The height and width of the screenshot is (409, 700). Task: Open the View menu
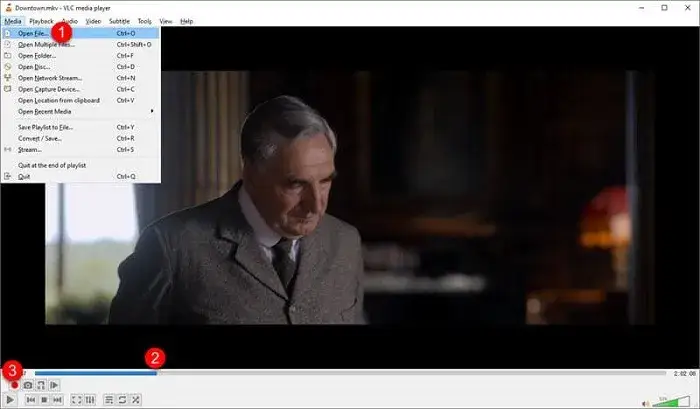166,21
